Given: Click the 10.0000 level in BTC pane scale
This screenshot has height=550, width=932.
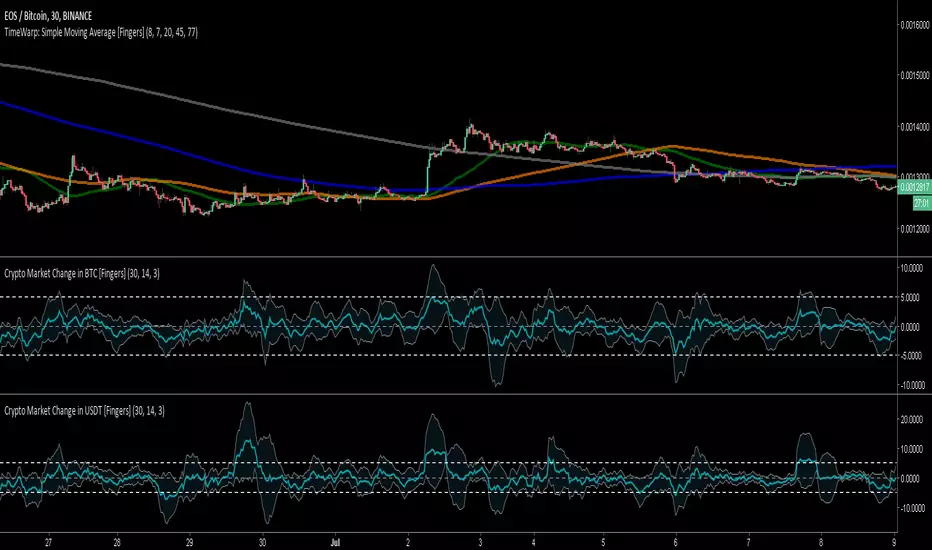Looking at the screenshot, I should 911,269.
